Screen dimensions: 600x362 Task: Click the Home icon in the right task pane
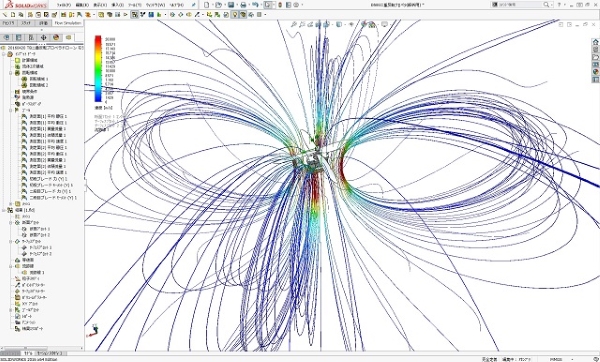pyautogui.click(x=595, y=42)
